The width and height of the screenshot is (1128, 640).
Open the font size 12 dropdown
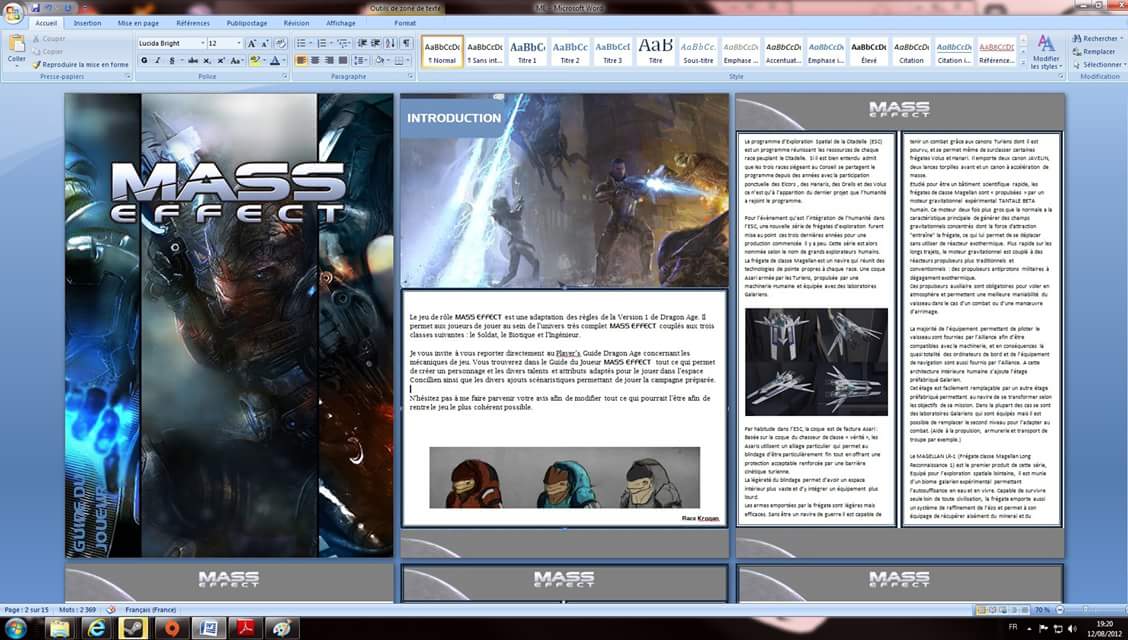[238, 43]
